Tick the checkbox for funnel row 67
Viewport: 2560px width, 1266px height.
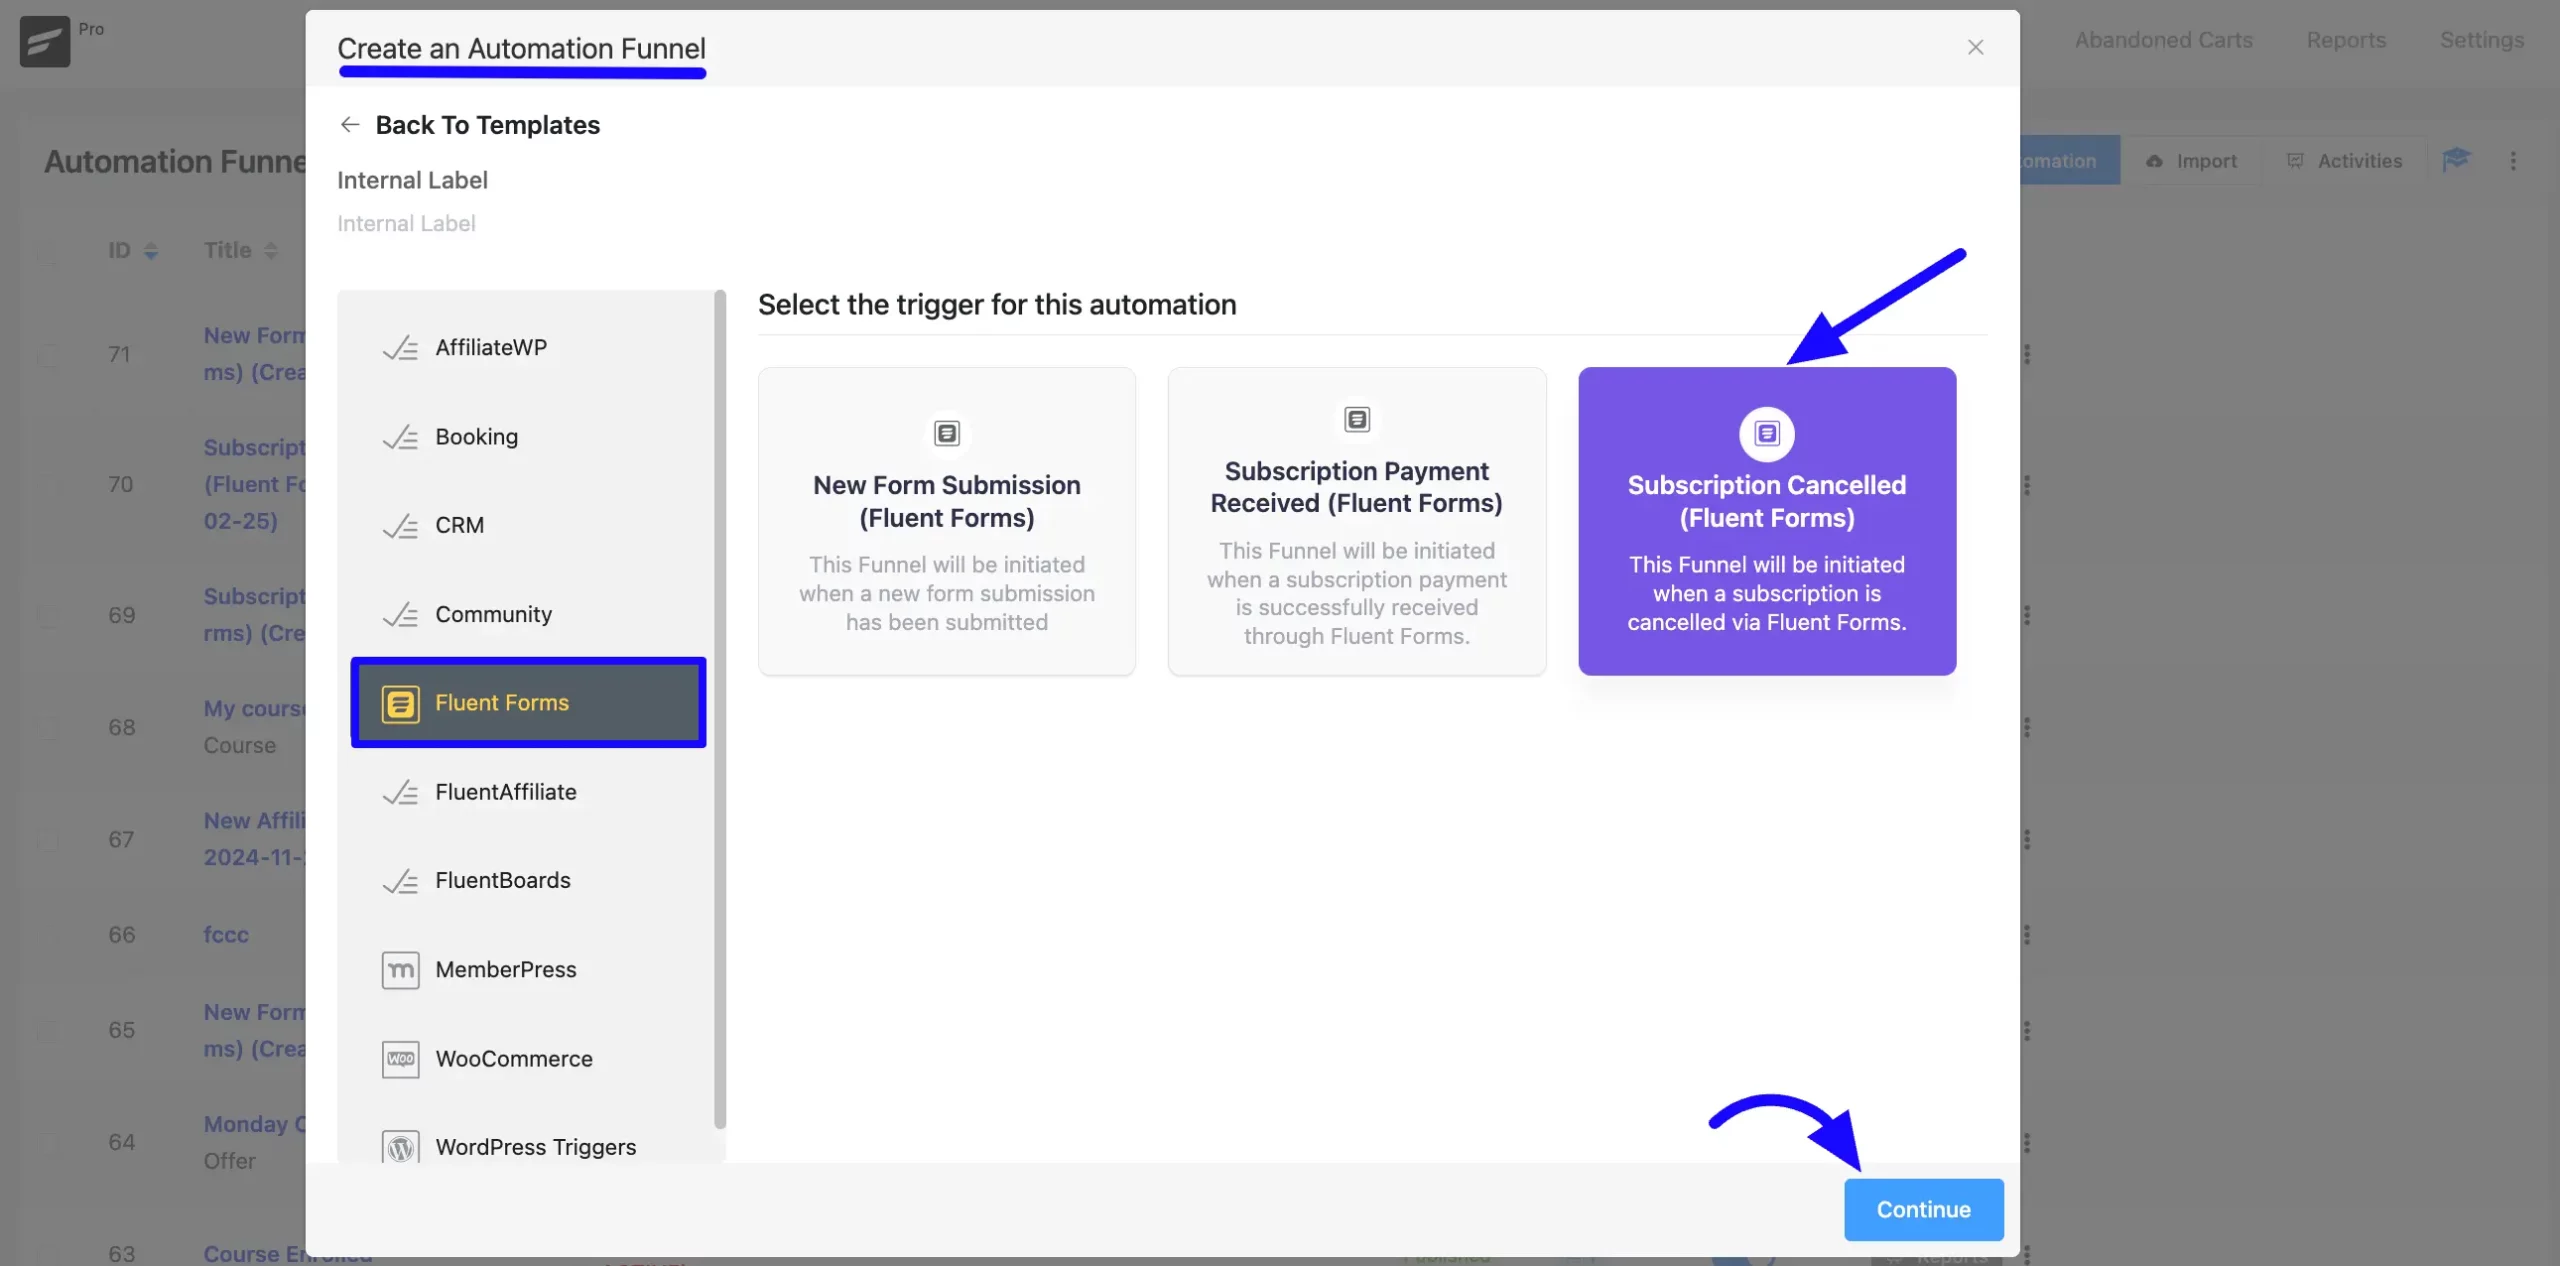coord(48,840)
